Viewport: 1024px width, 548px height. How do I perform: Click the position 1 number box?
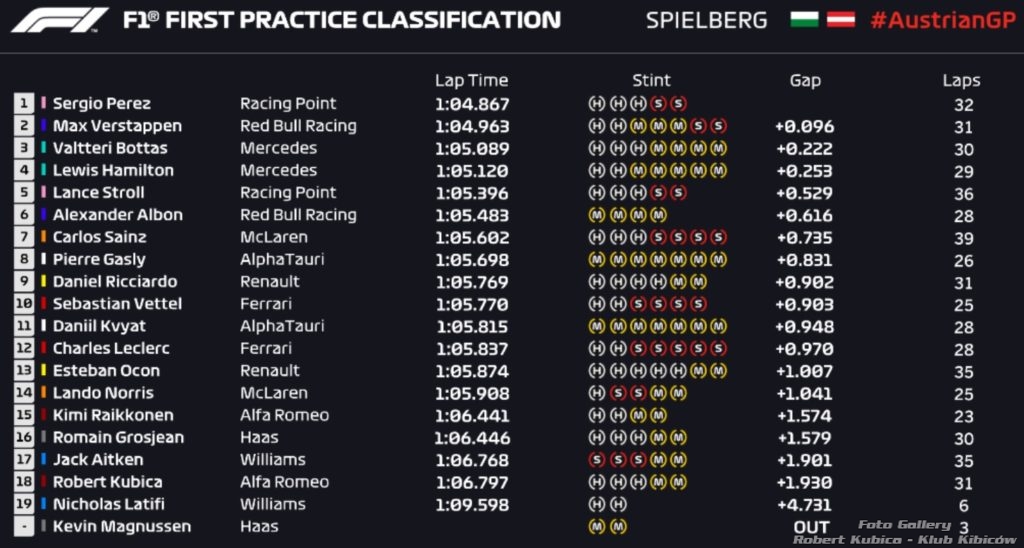(24, 103)
